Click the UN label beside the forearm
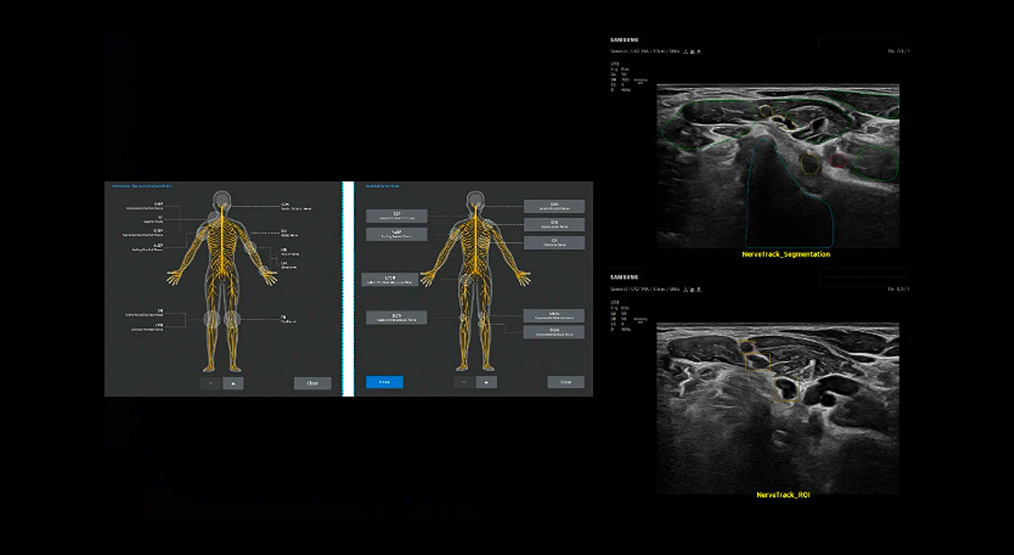 point(283,263)
